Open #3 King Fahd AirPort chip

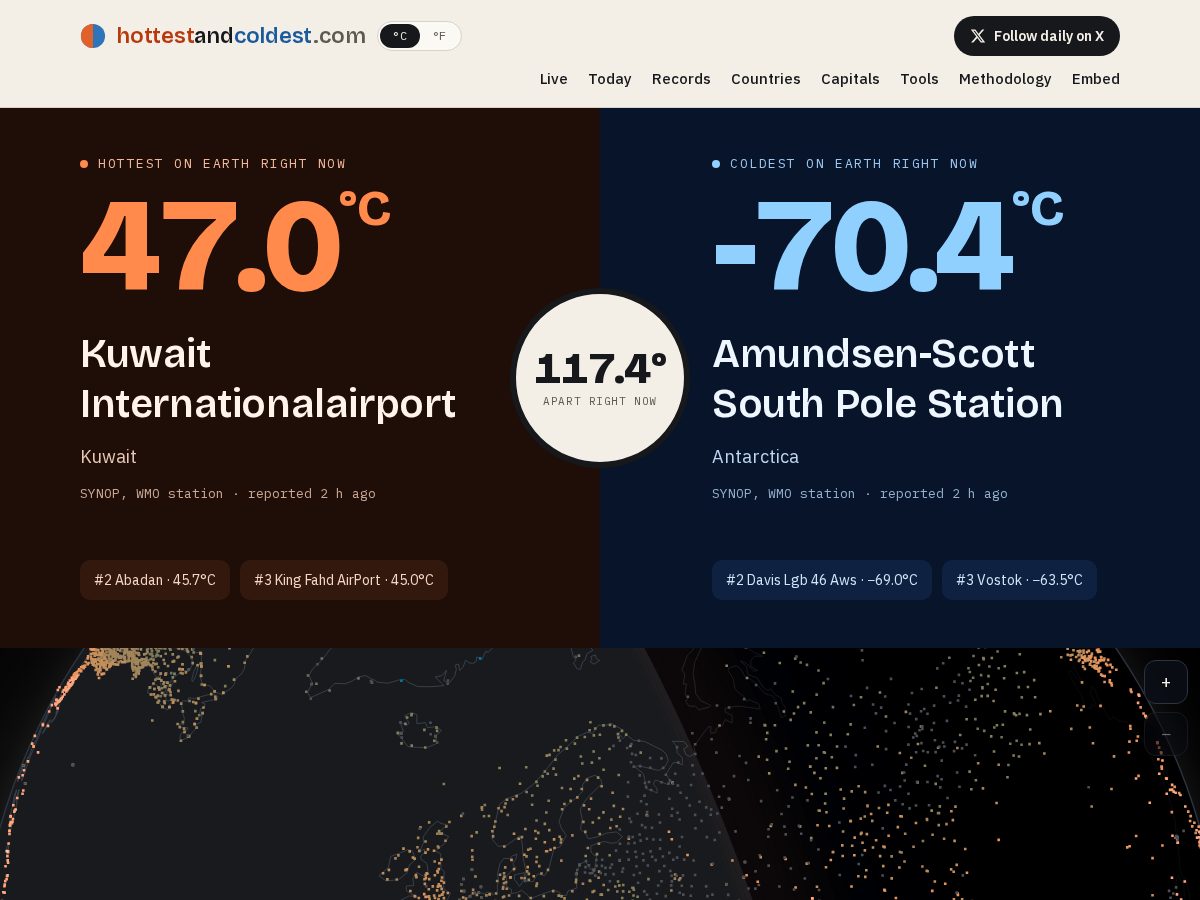point(344,580)
